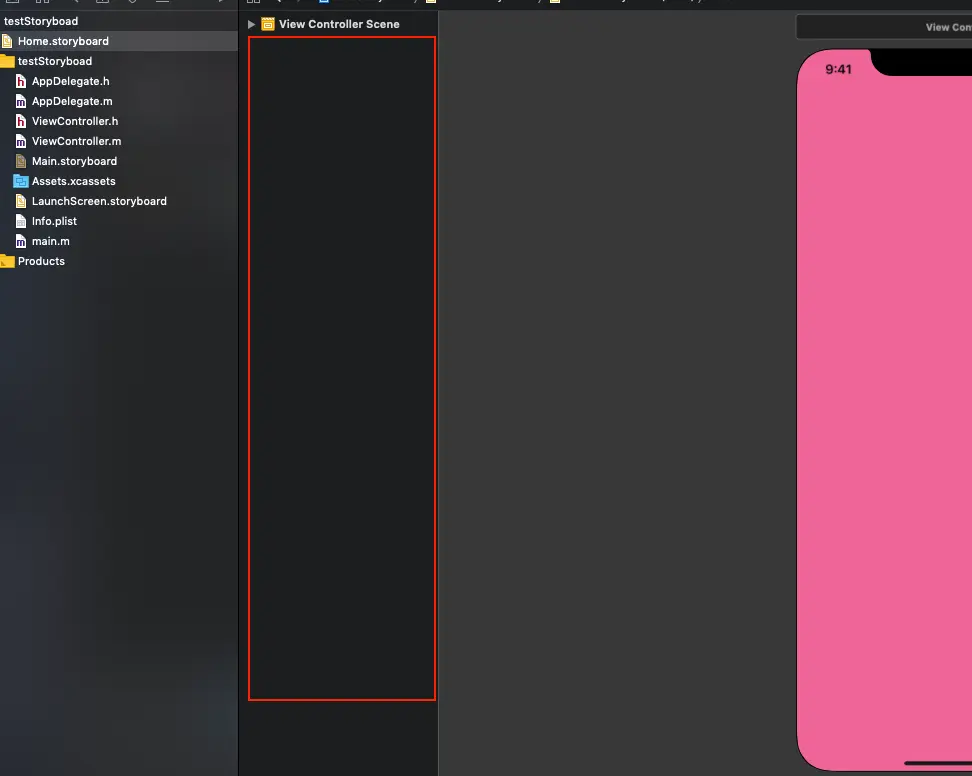The height and width of the screenshot is (776, 972).
Task: Click the Products folder icon
Action: click(x=7, y=261)
